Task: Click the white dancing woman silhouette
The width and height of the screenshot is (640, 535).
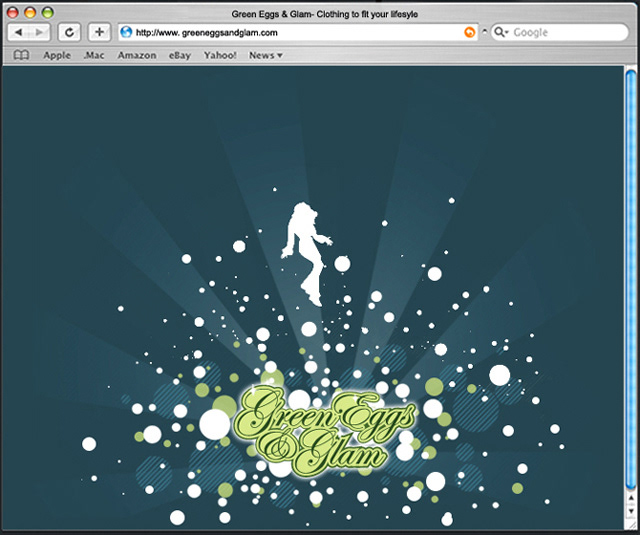Action: (307, 253)
